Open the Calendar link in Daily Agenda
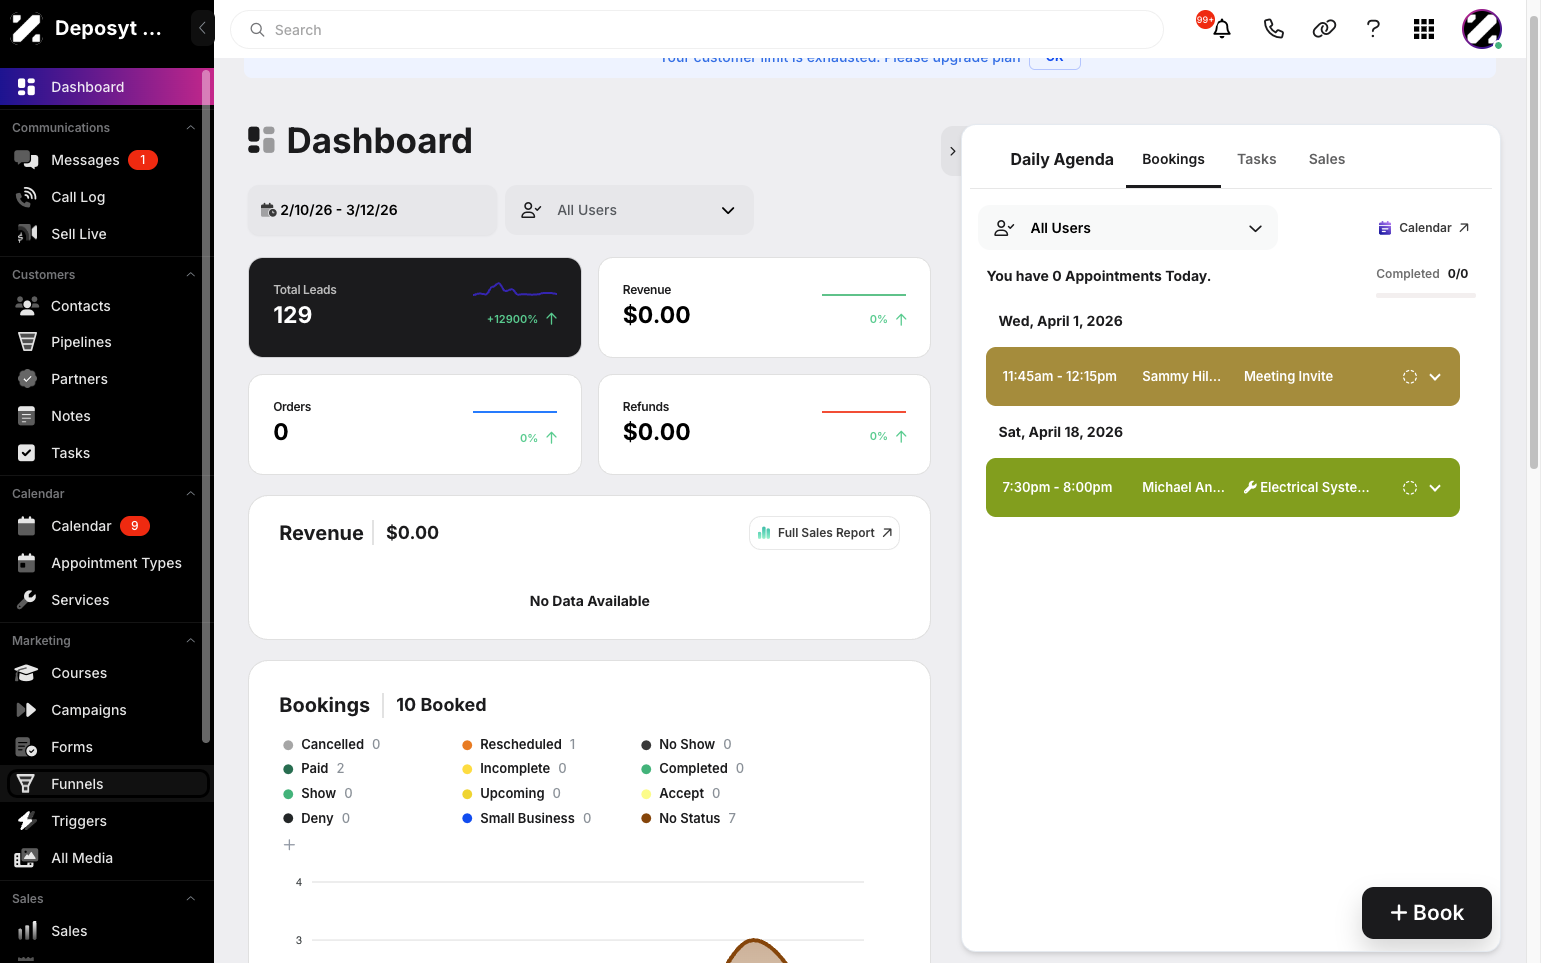The width and height of the screenshot is (1541, 963). tap(1424, 228)
